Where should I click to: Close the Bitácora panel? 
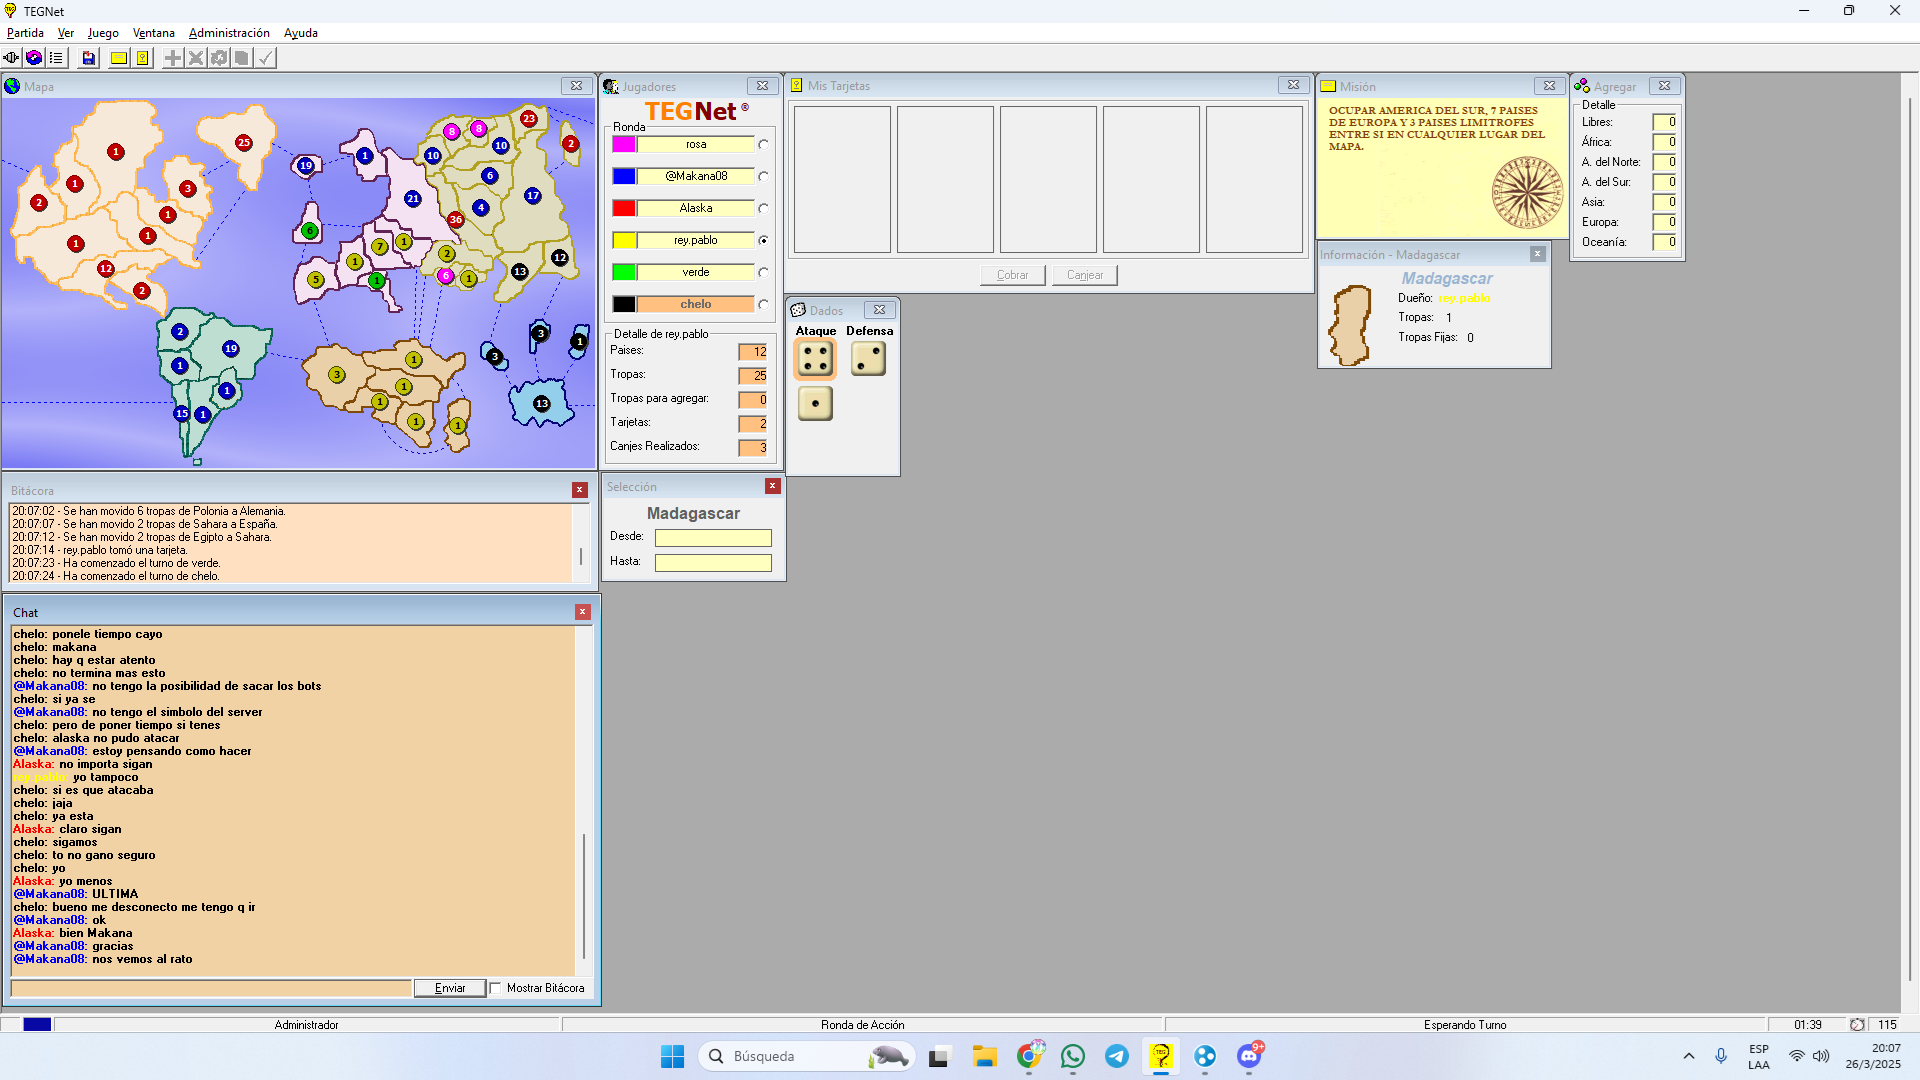[579, 490]
